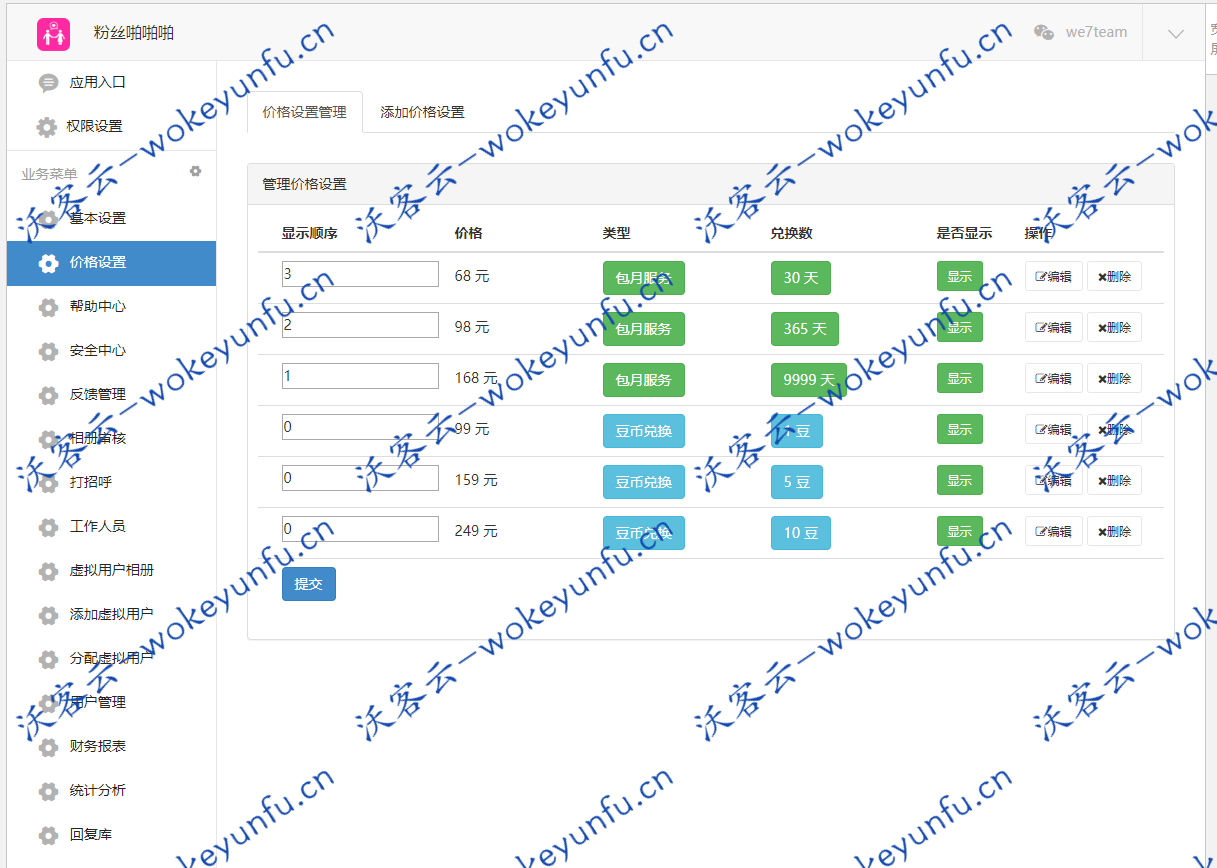Screen dimensions: 1217x868
Task: Toggle 显示 for the 168 元 row
Action: (960, 378)
